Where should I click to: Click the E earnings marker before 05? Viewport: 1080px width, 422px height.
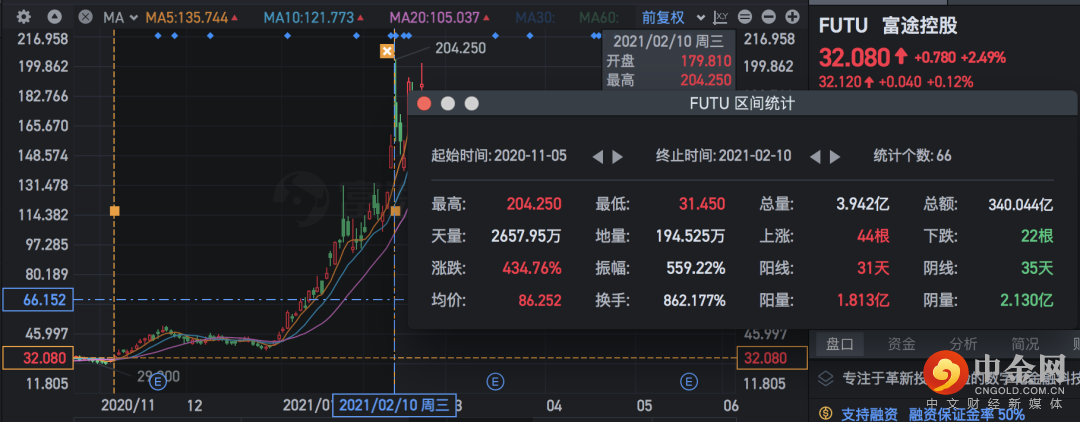pyautogui.click(x=688, y=380)
